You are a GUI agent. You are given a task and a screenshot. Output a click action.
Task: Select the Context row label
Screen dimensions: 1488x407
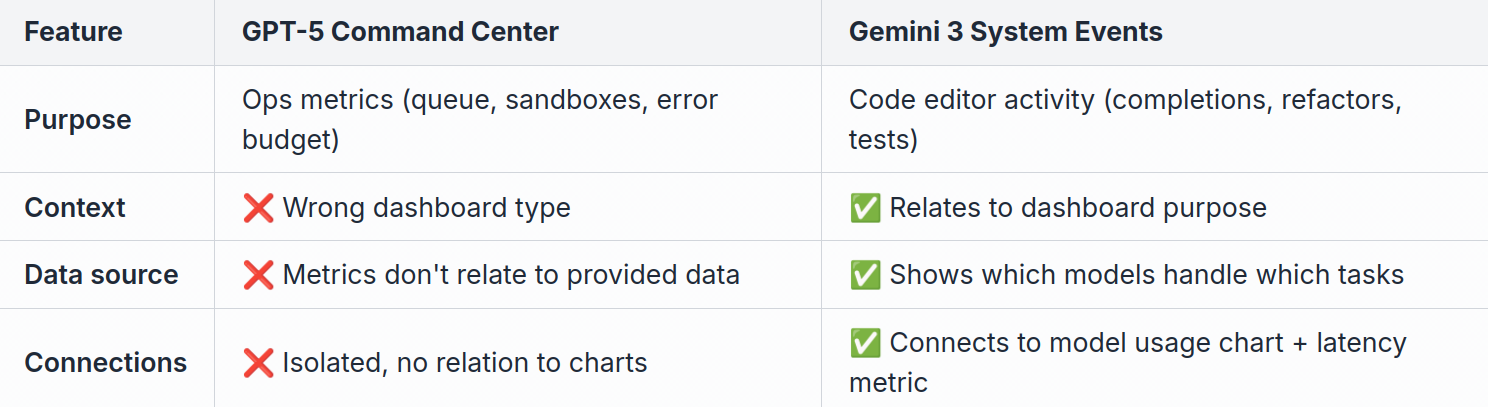tap(75, 208)
